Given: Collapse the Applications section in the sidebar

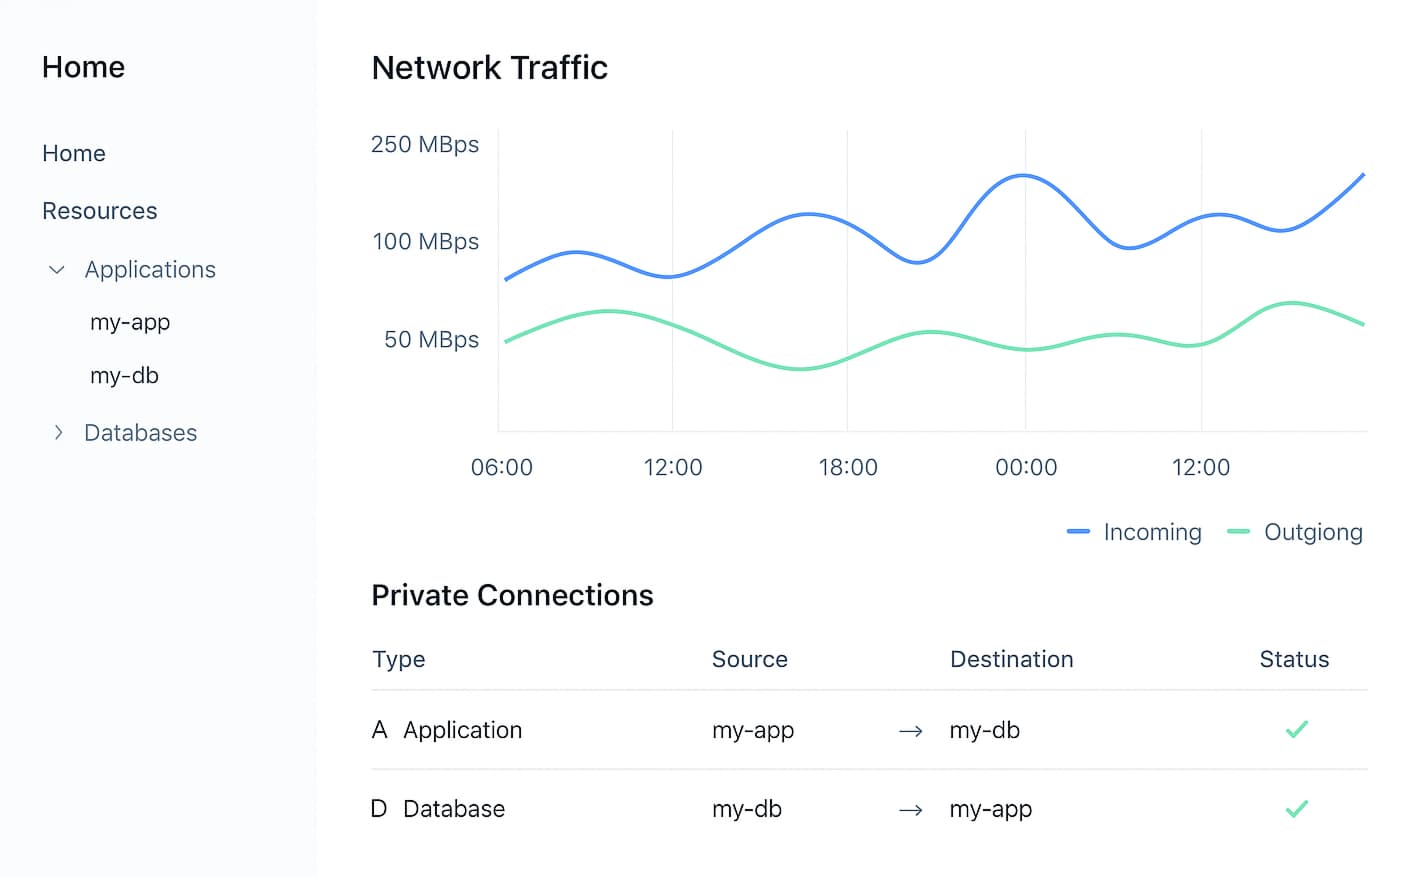Looking at the screenshot, I should pos(57,270).
